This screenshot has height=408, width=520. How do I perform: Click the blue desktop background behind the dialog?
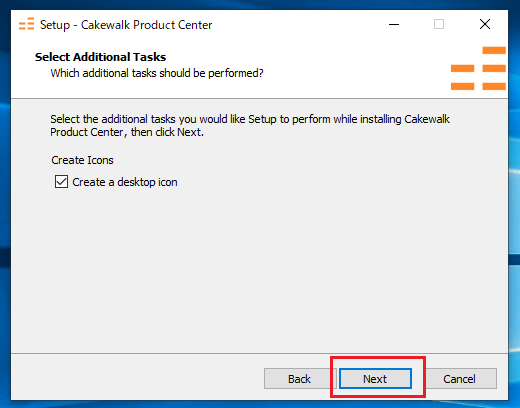click(x=514, y=133)
